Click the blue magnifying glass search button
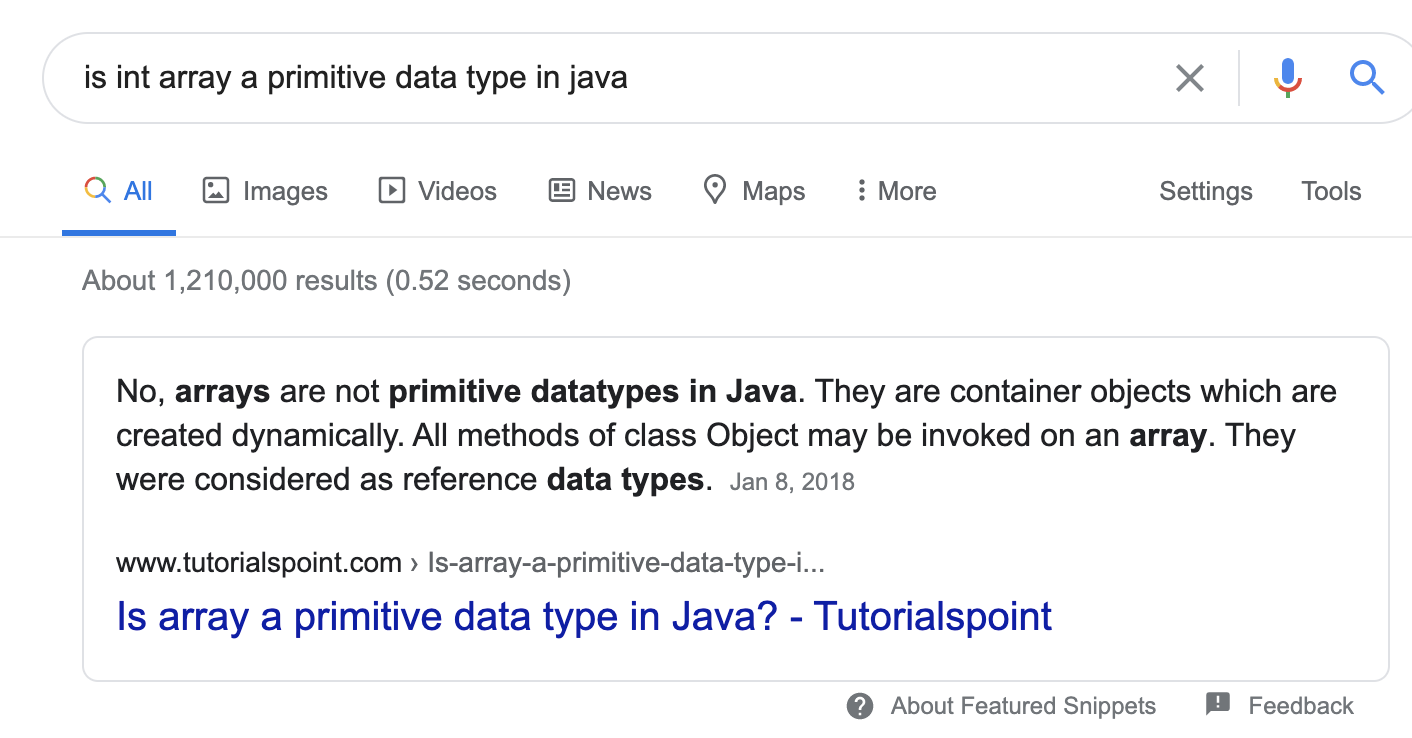 (1366, 77)
